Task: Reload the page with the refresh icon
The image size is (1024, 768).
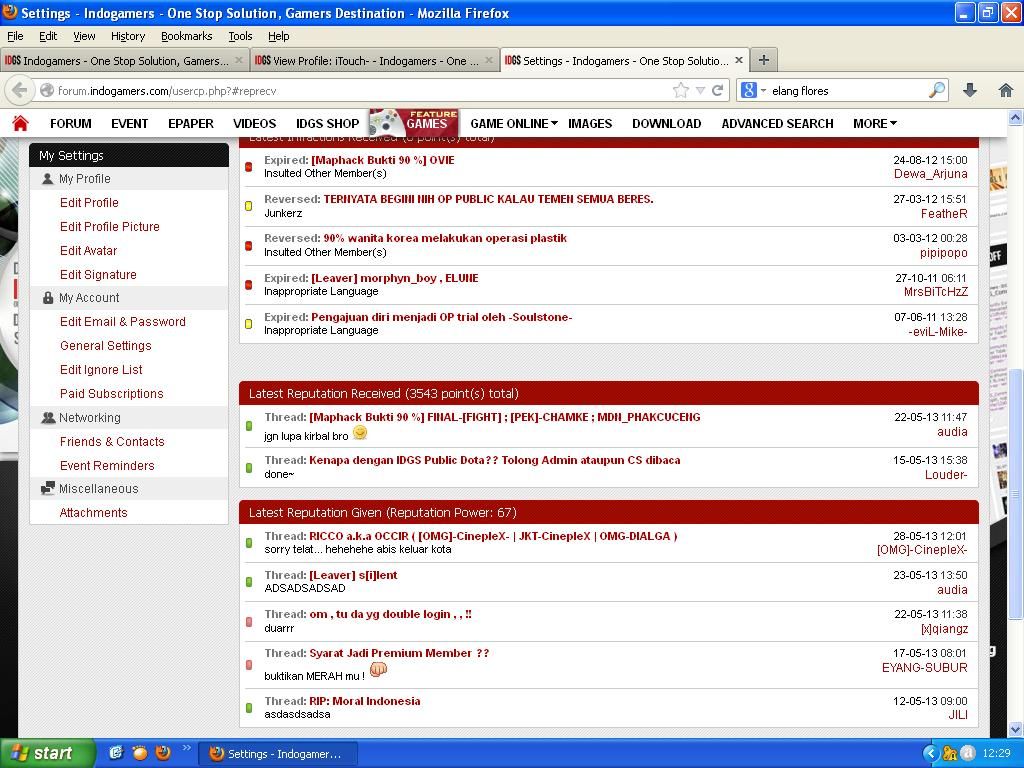Action: [718, 90]
